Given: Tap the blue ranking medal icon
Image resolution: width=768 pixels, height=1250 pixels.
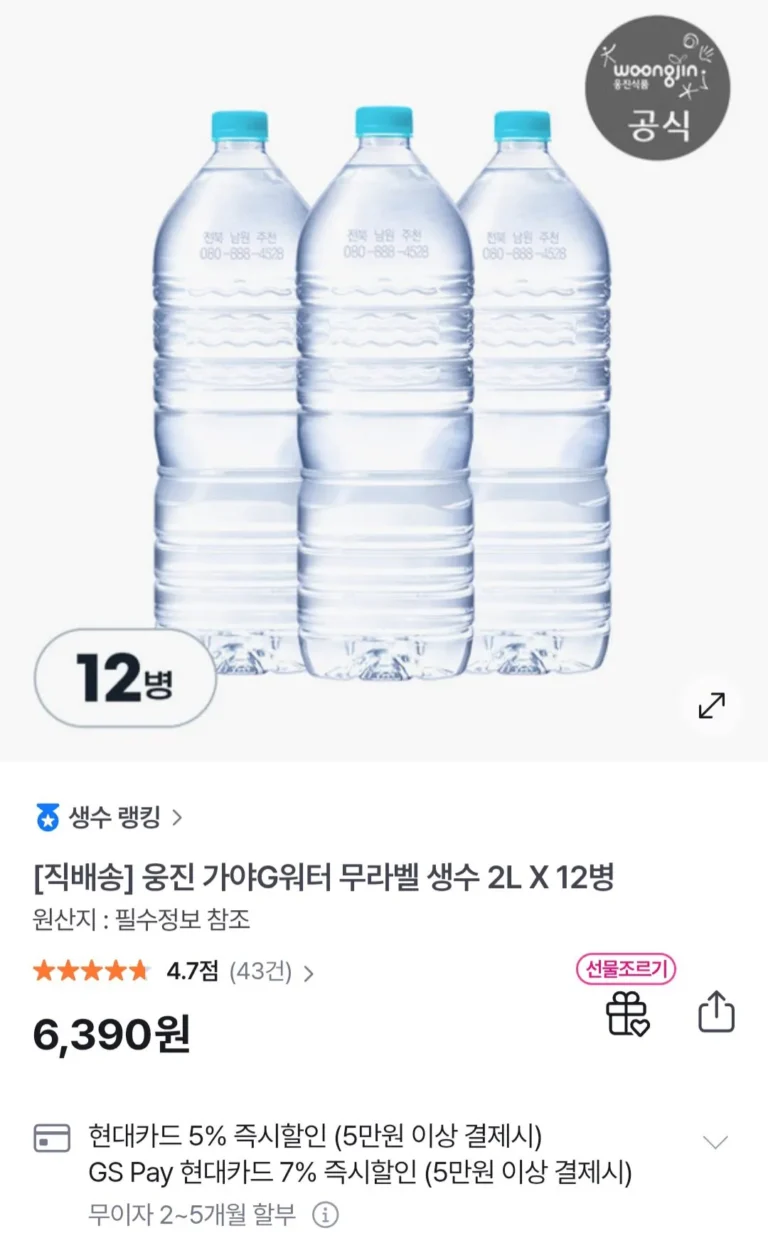Looking at the screenshot, I should 47,818.
